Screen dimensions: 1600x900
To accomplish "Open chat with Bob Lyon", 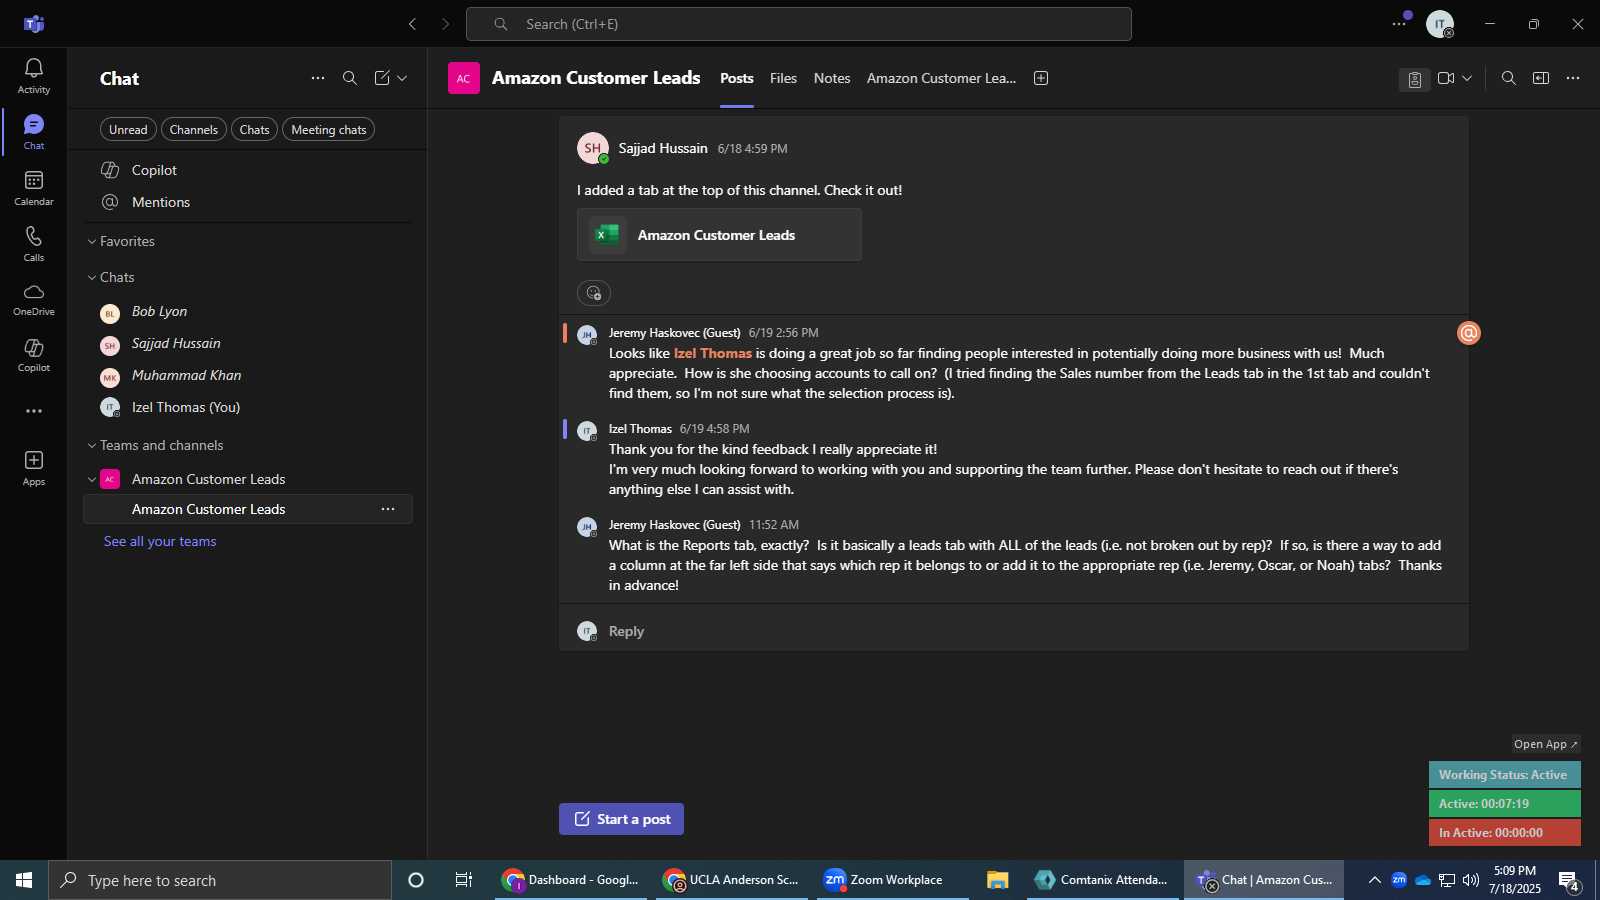I will coord(248,312).
